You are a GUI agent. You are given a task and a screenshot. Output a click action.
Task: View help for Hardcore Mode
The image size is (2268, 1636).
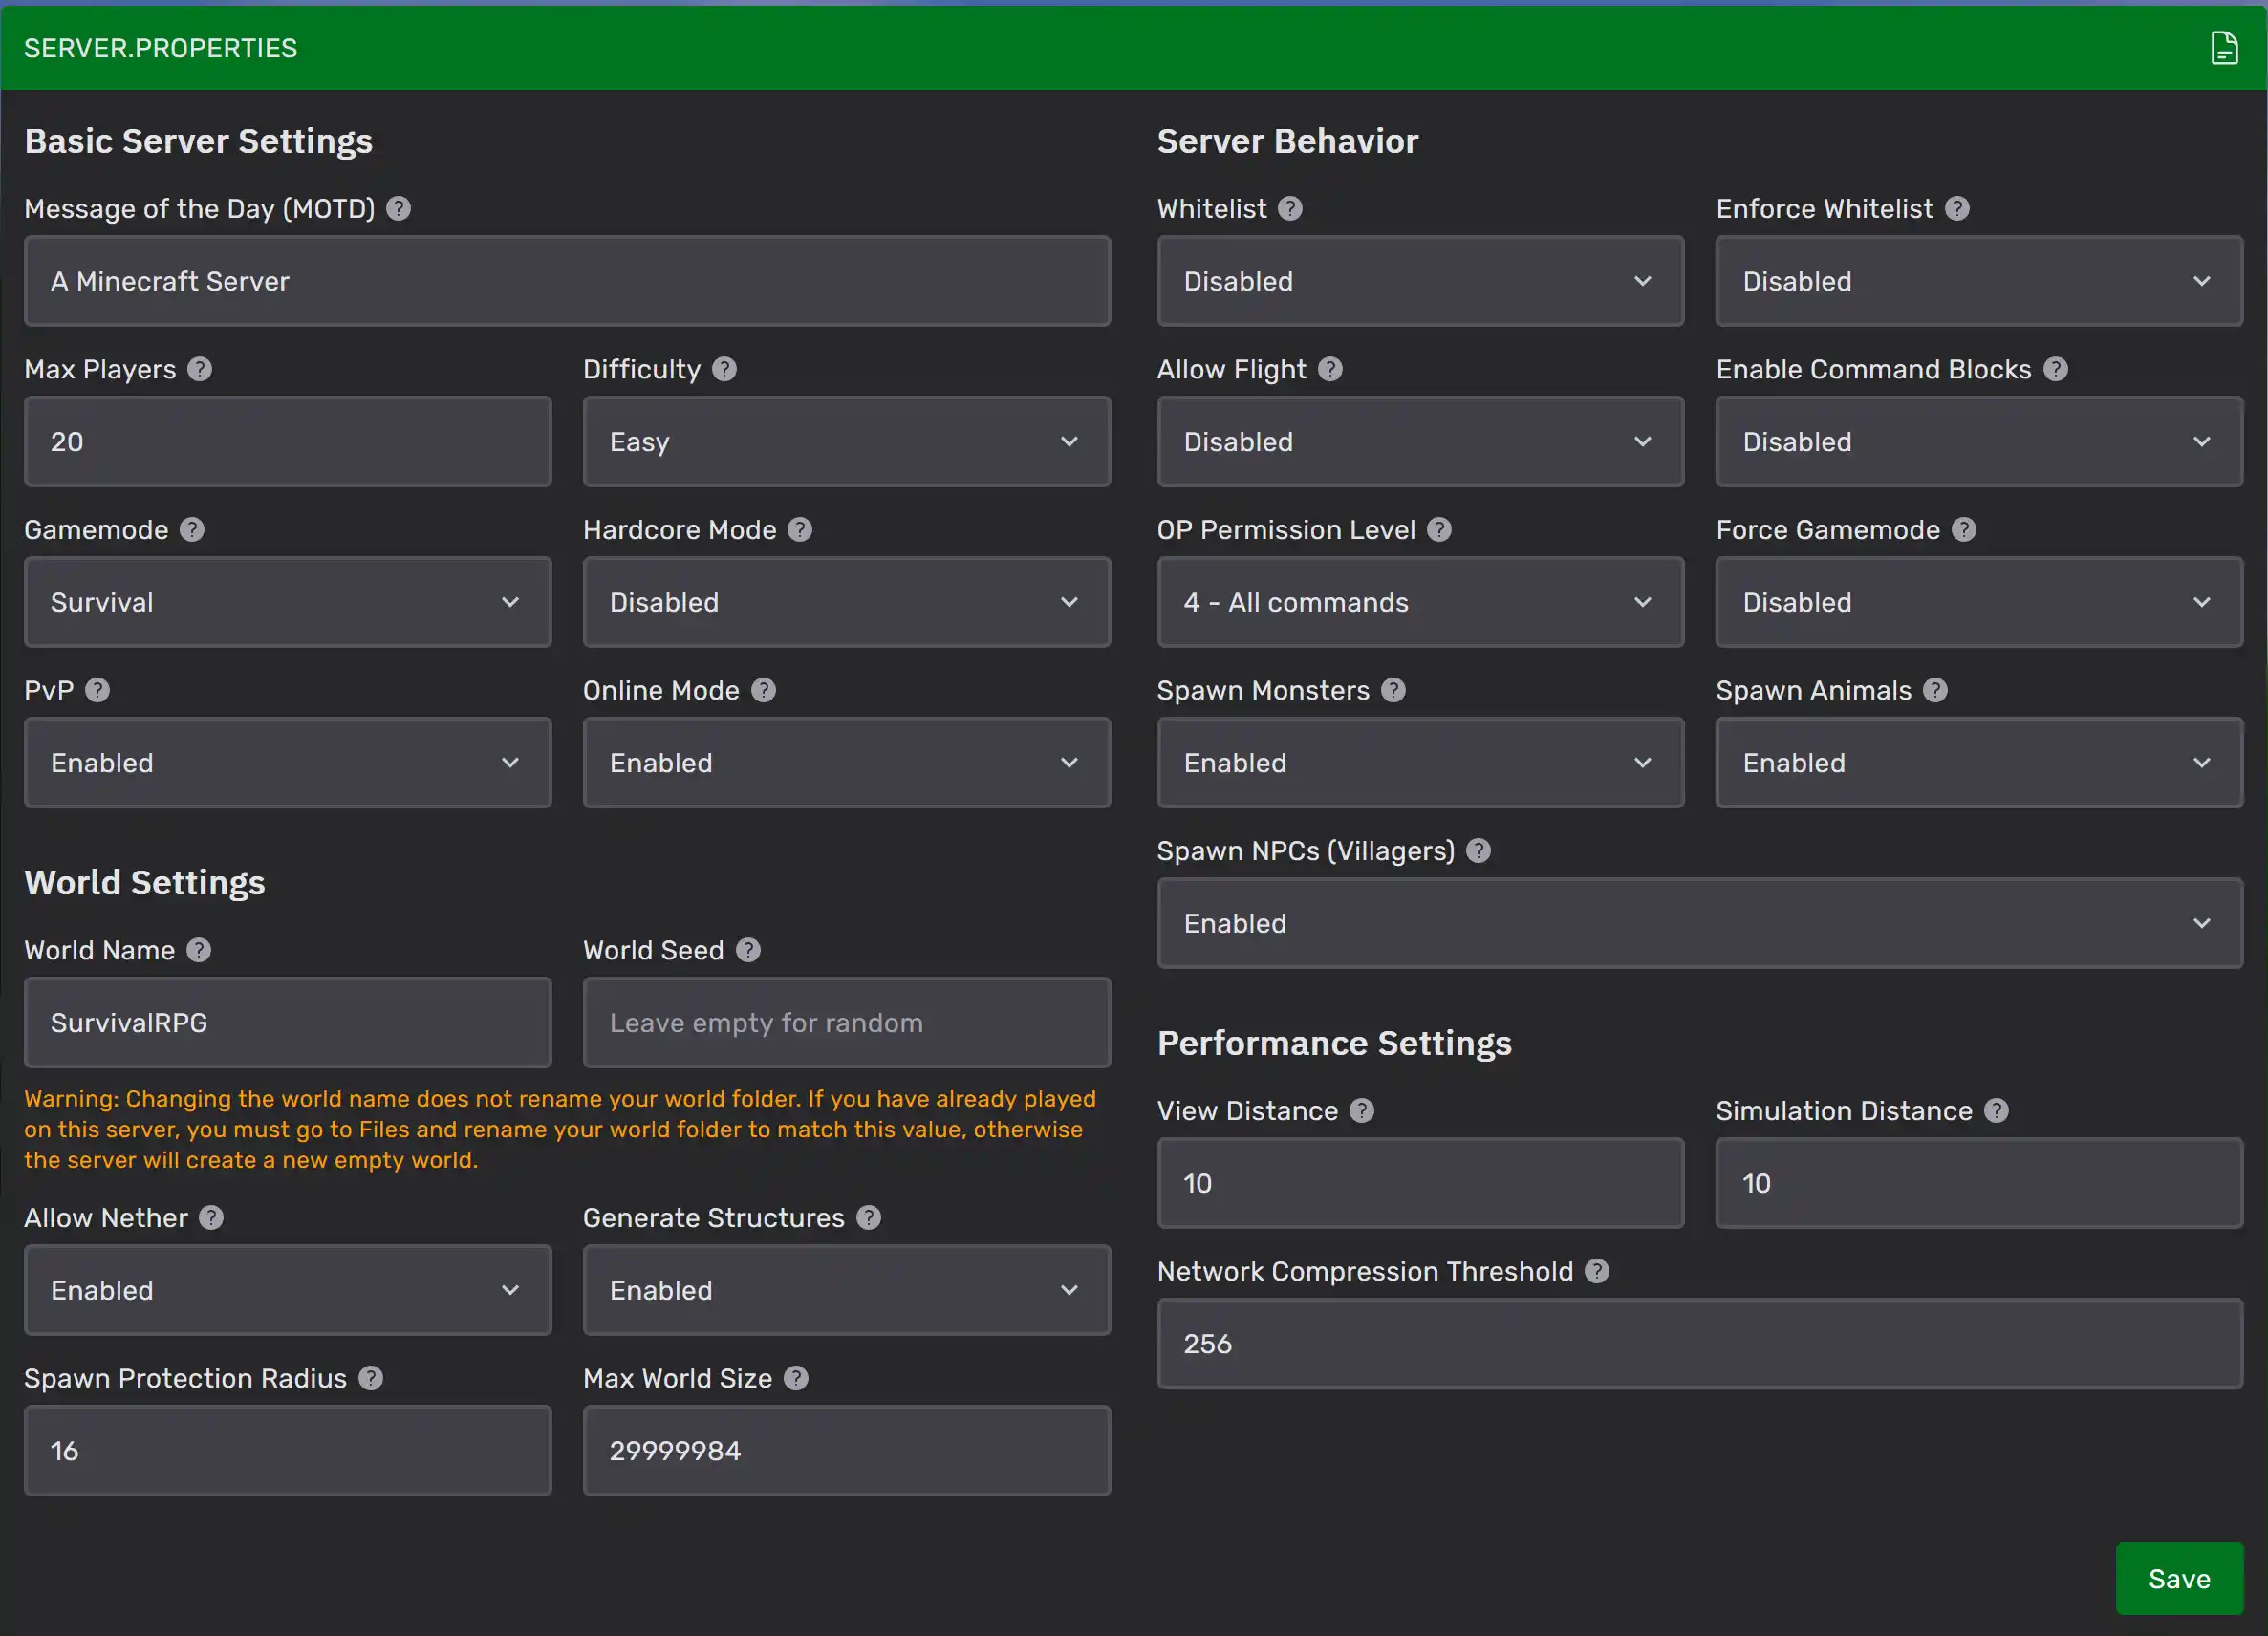click(x=800, y=529)
